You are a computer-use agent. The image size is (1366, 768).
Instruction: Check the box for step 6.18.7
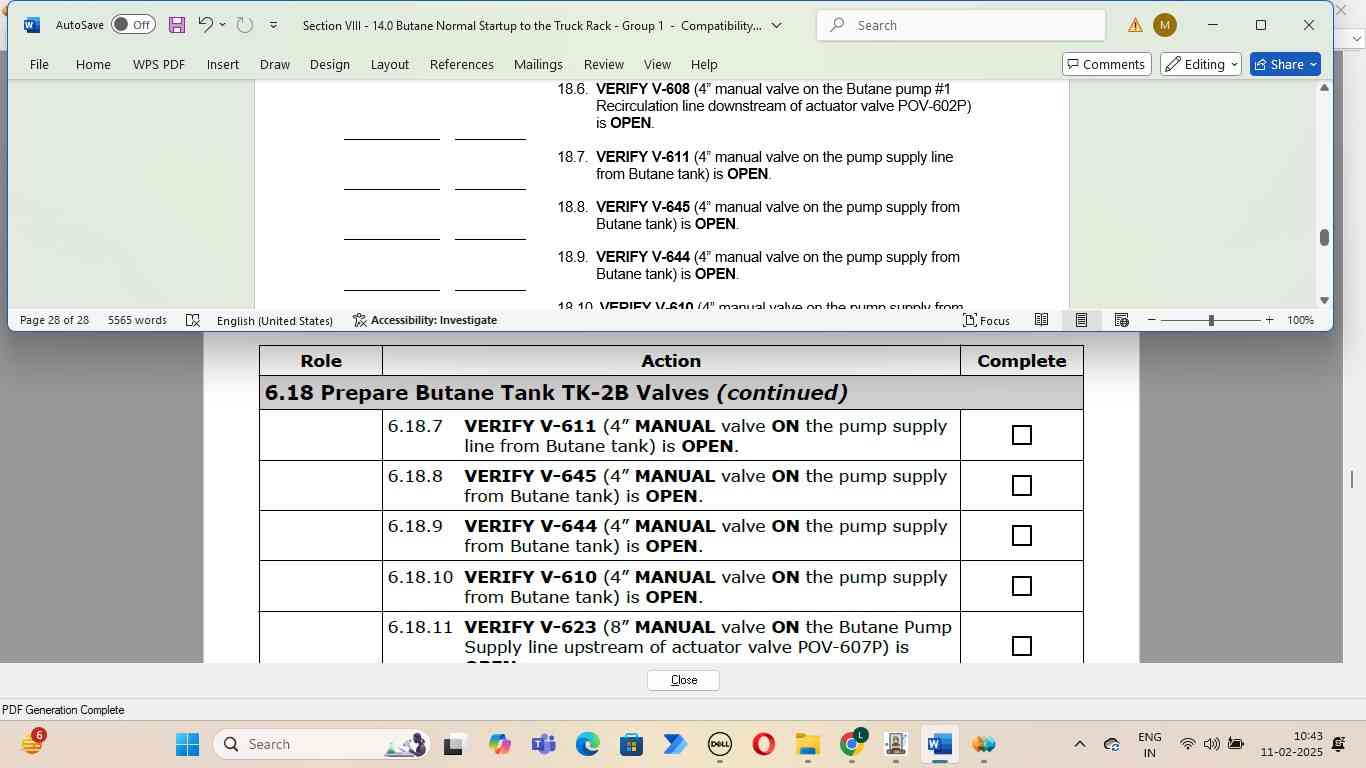1021,435
